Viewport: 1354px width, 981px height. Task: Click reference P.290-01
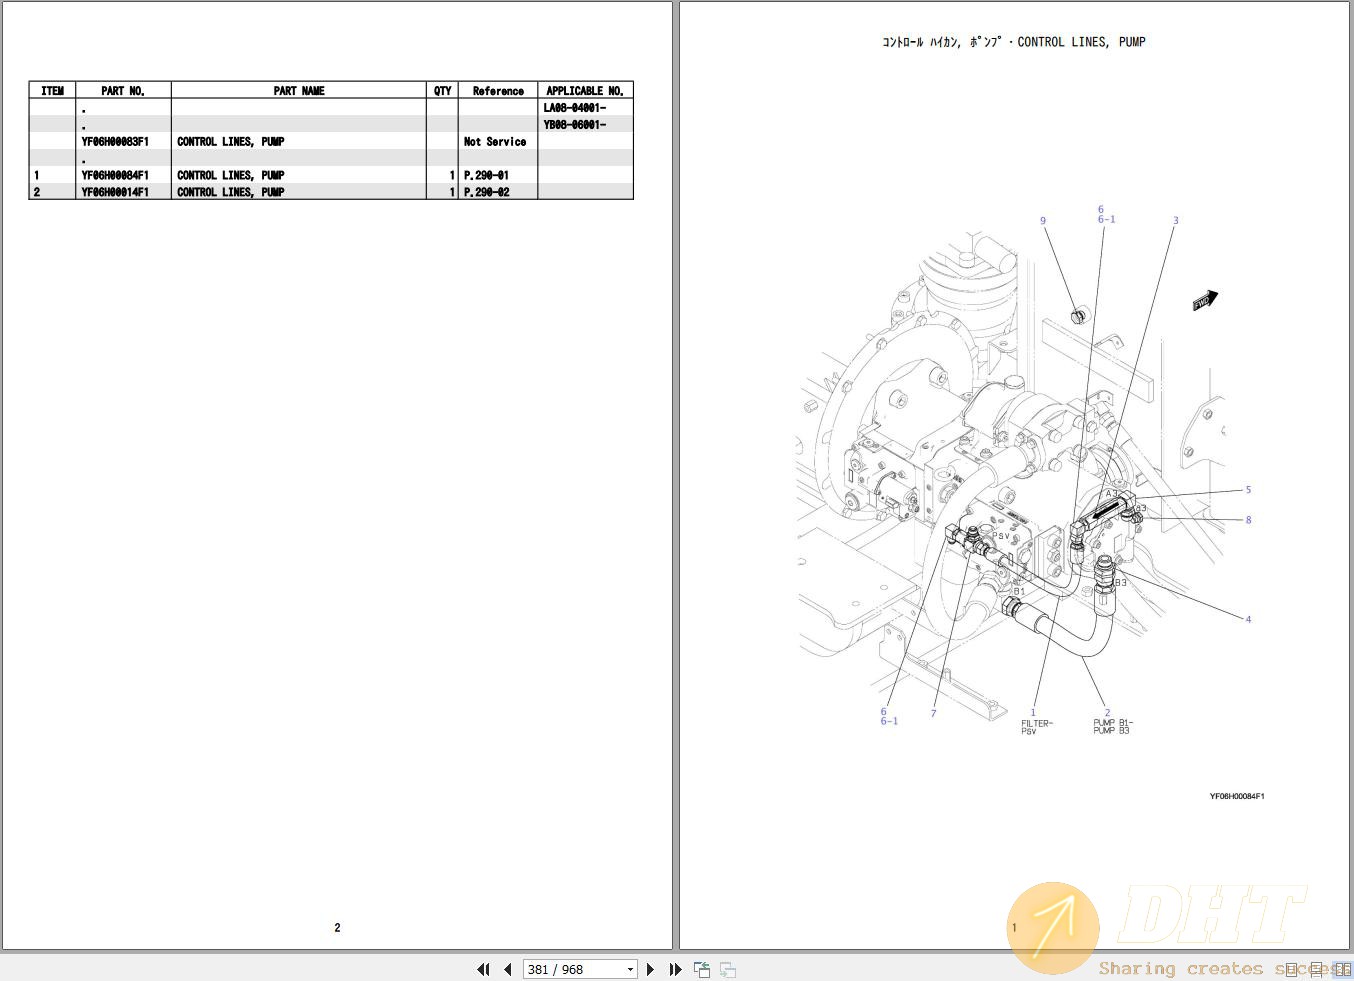[x=487, y=175]
